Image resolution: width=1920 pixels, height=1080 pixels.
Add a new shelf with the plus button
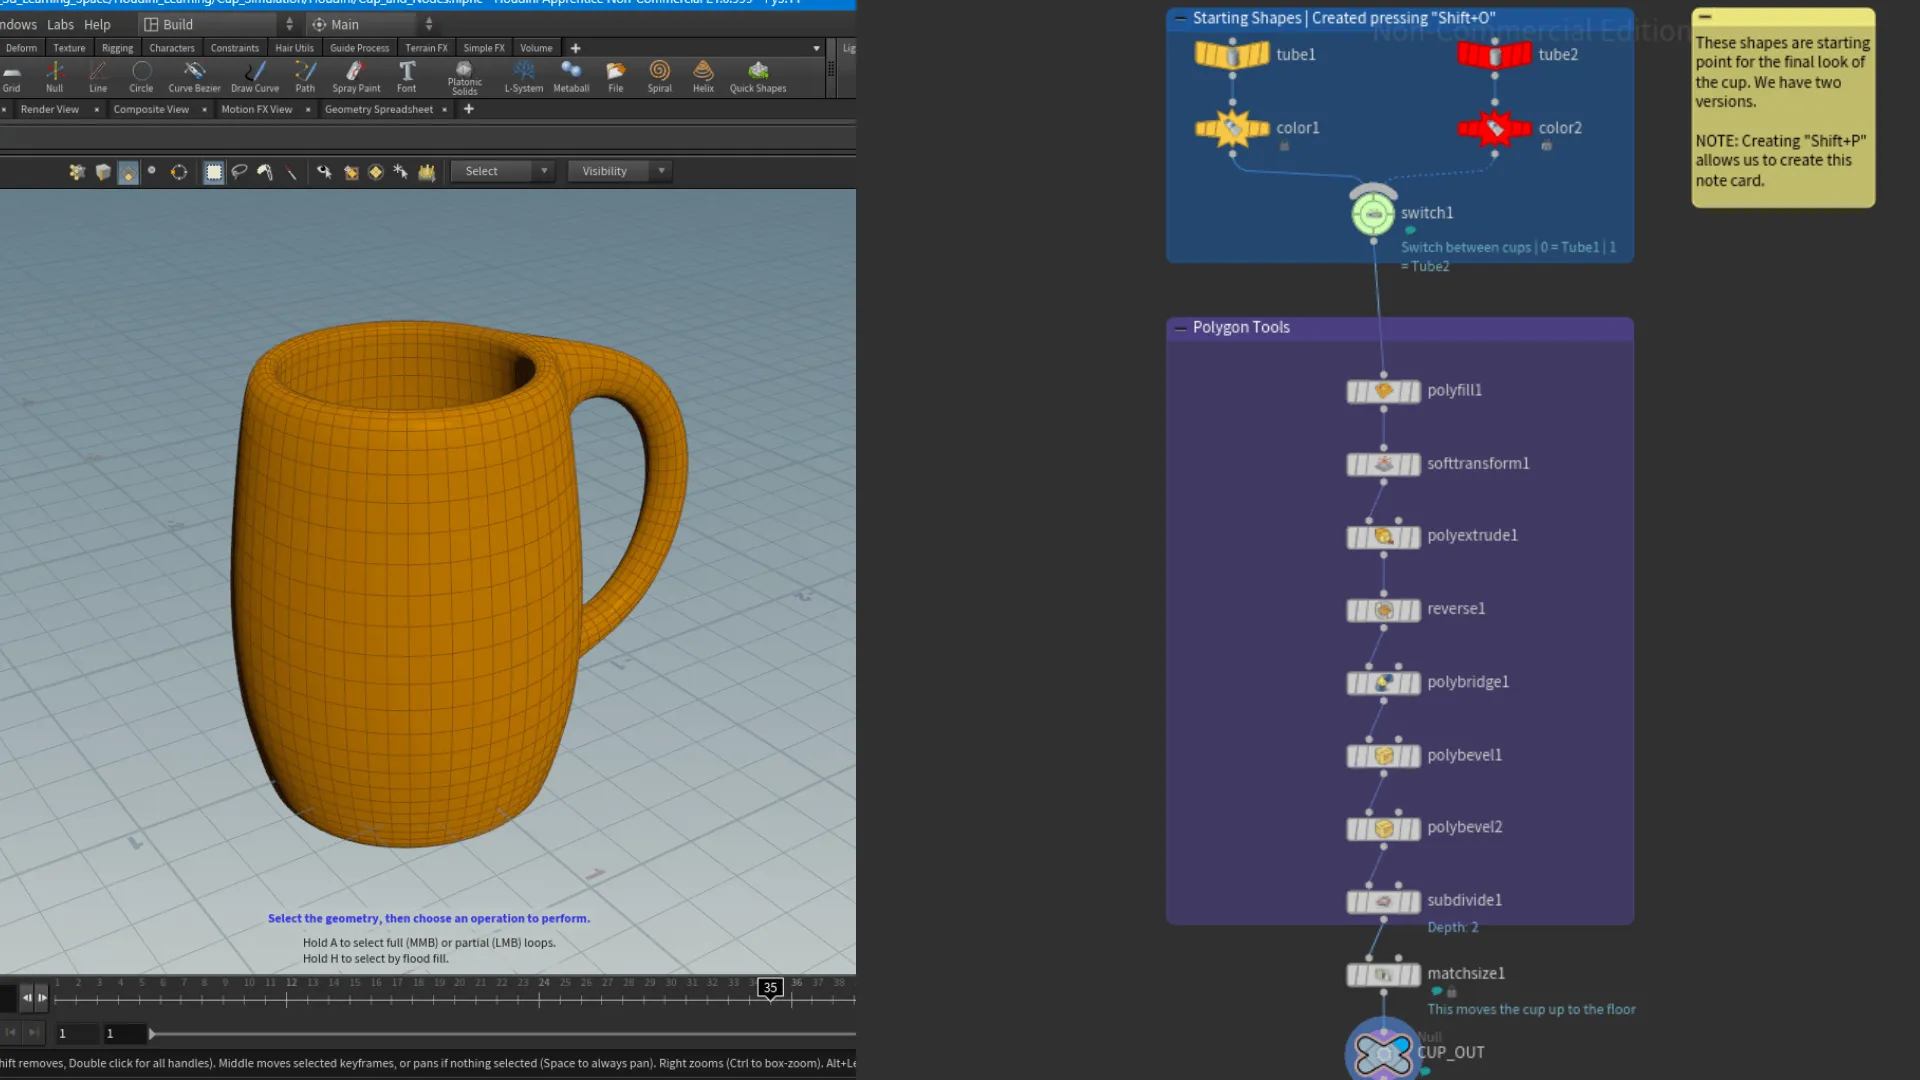pyautogui.click(x=575, y=47)
